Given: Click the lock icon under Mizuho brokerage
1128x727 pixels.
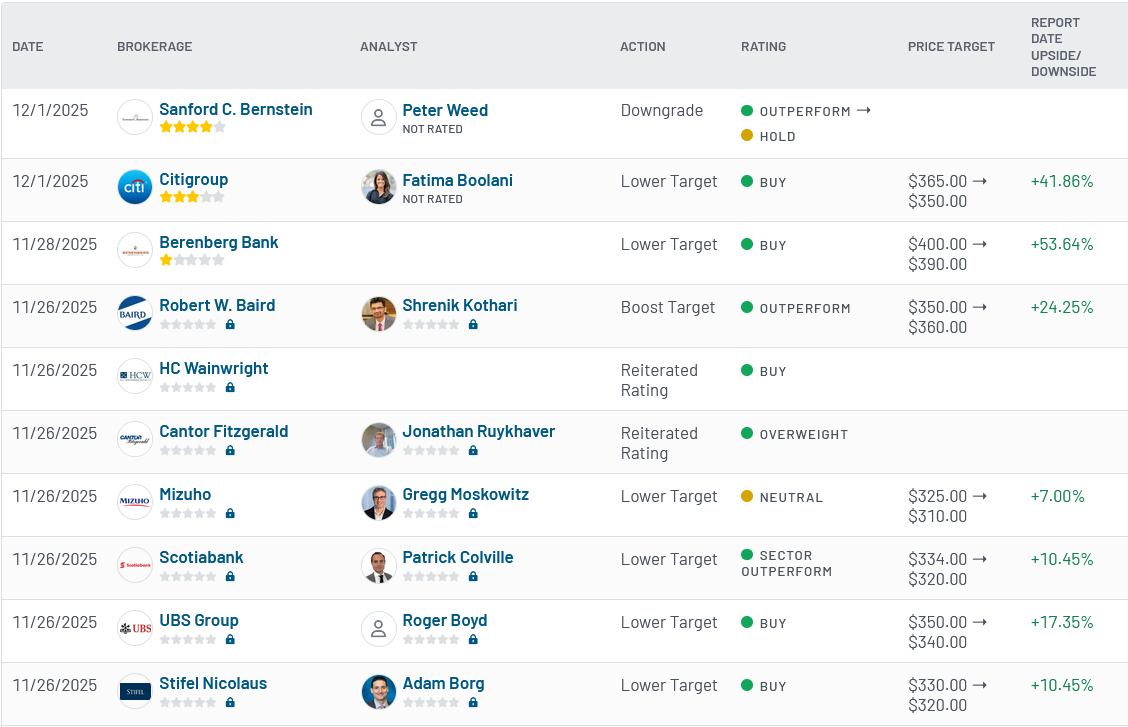Looking at the screenshot, I should 230,513.
